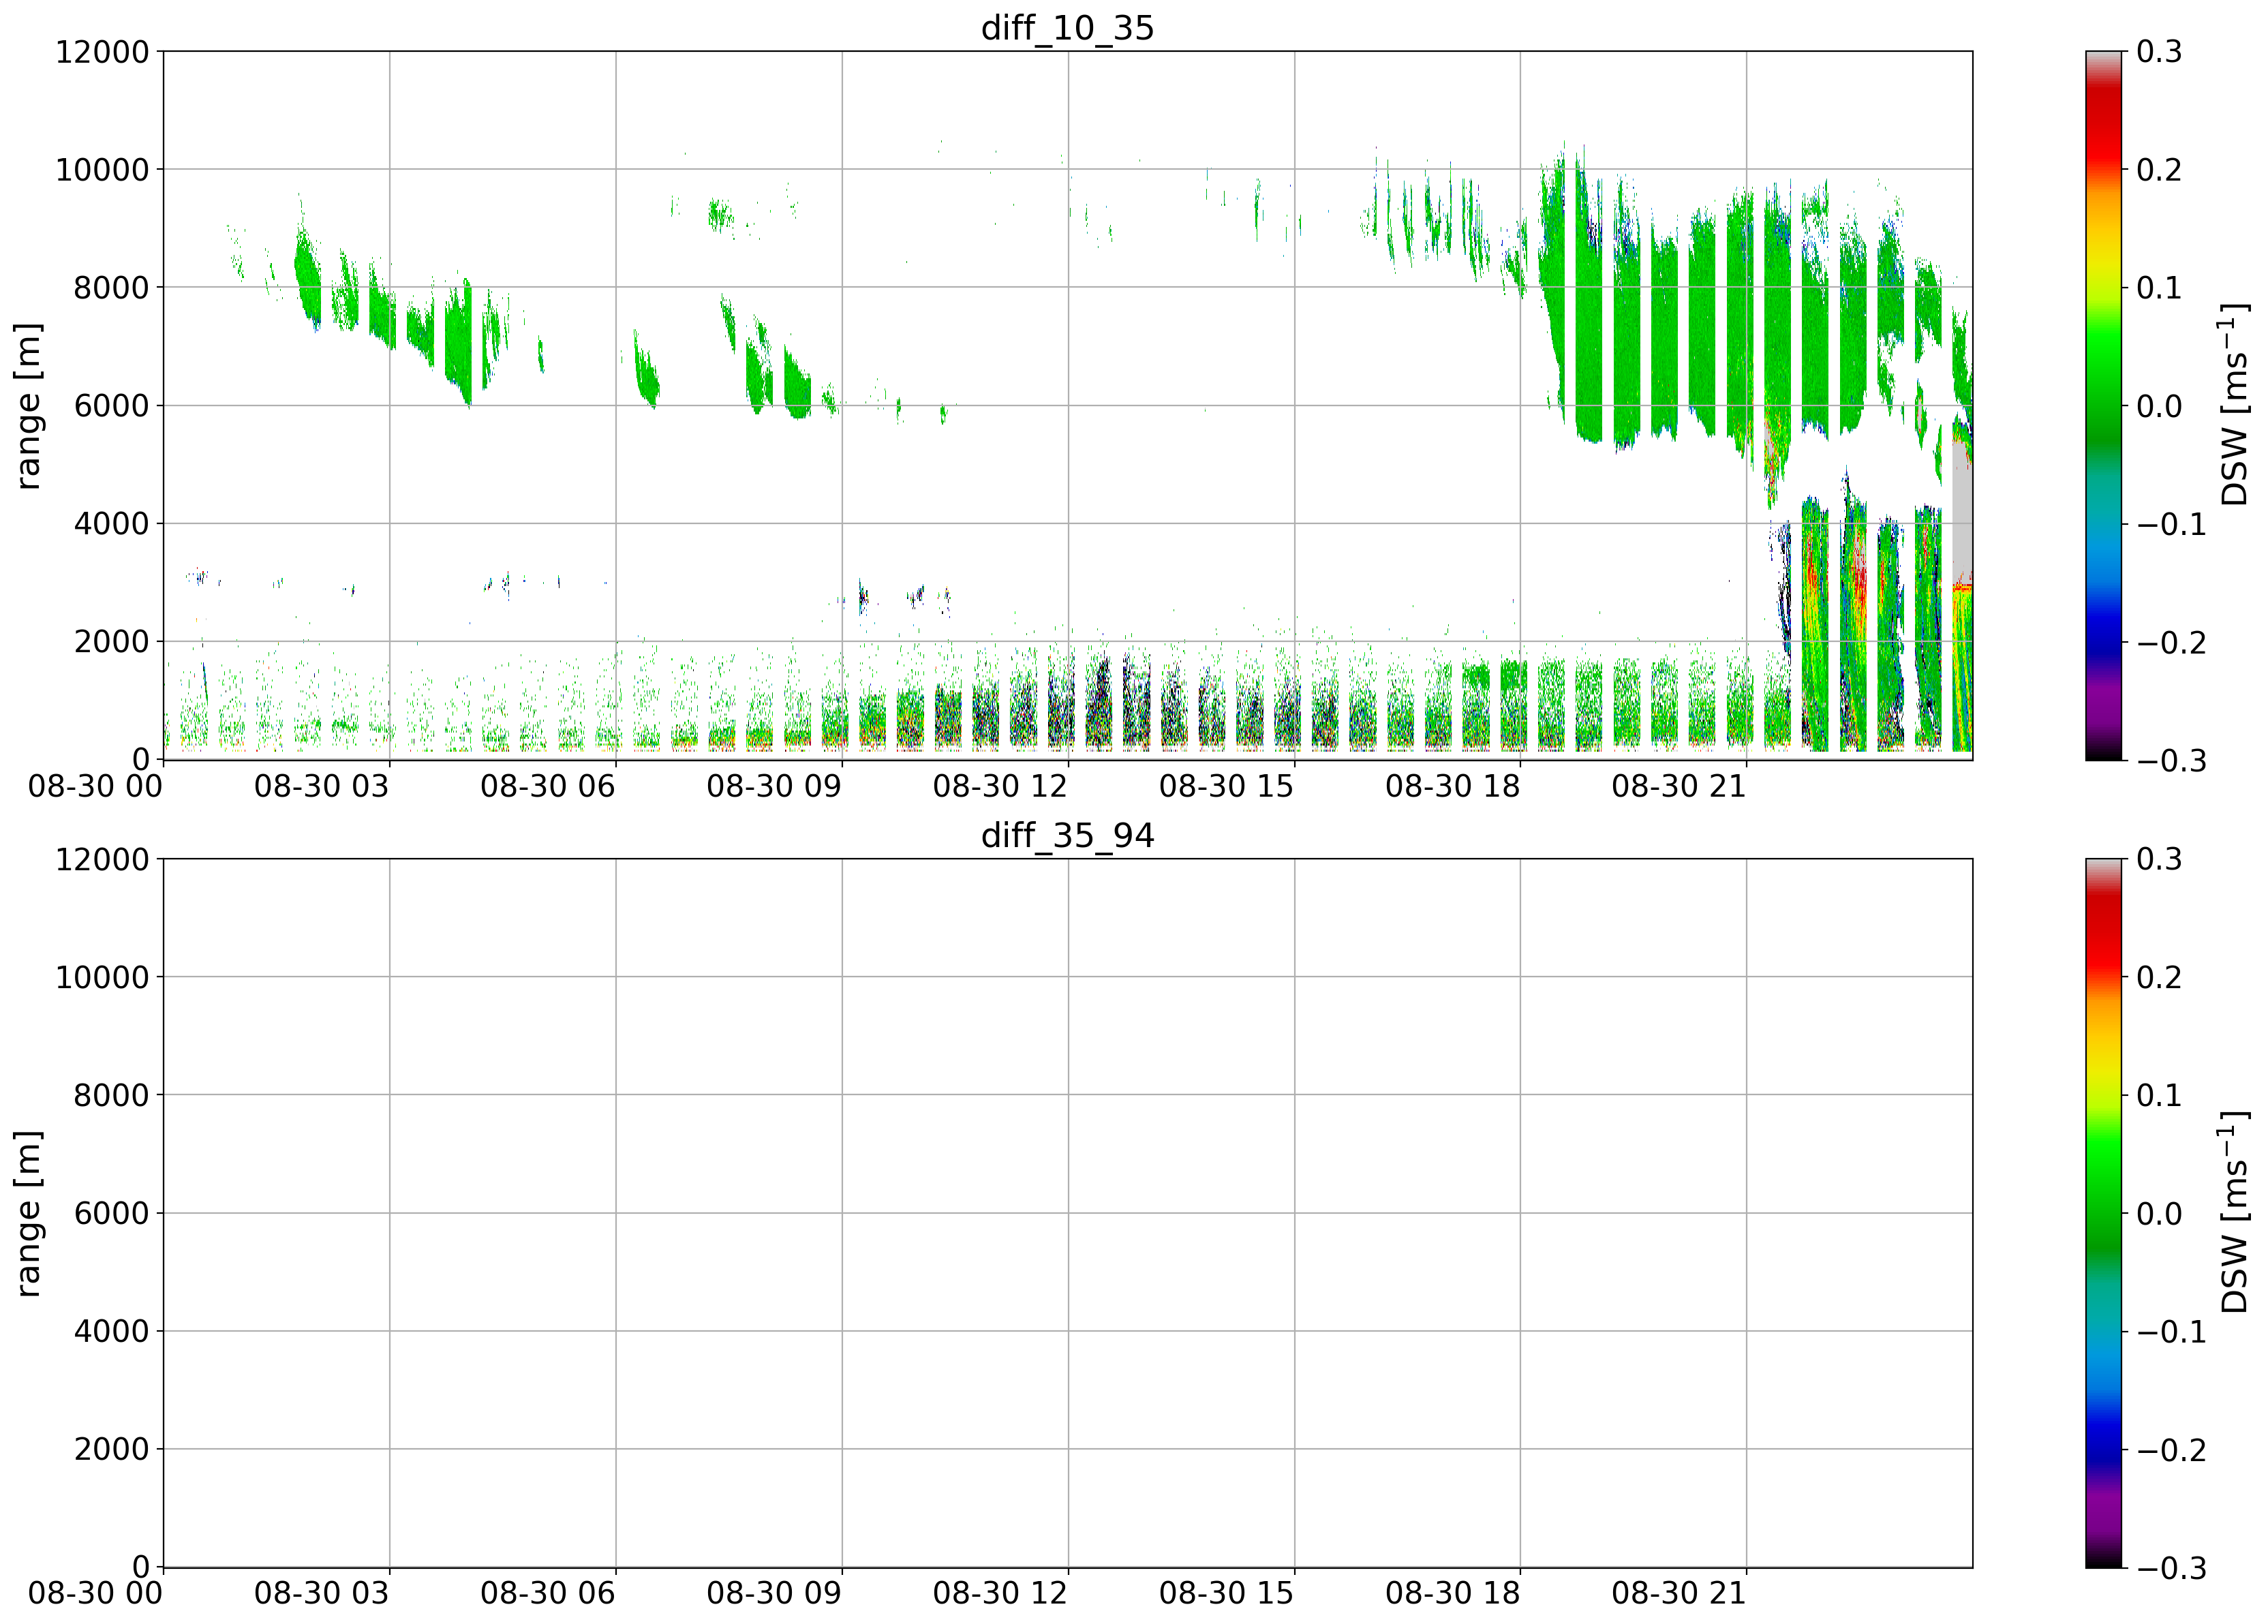Image resolution: width=2268 pixels, height=1624 pixels.
Task: Click the 08-30 21 time tick under diff_35_94
Action: pos(1678,1593)
